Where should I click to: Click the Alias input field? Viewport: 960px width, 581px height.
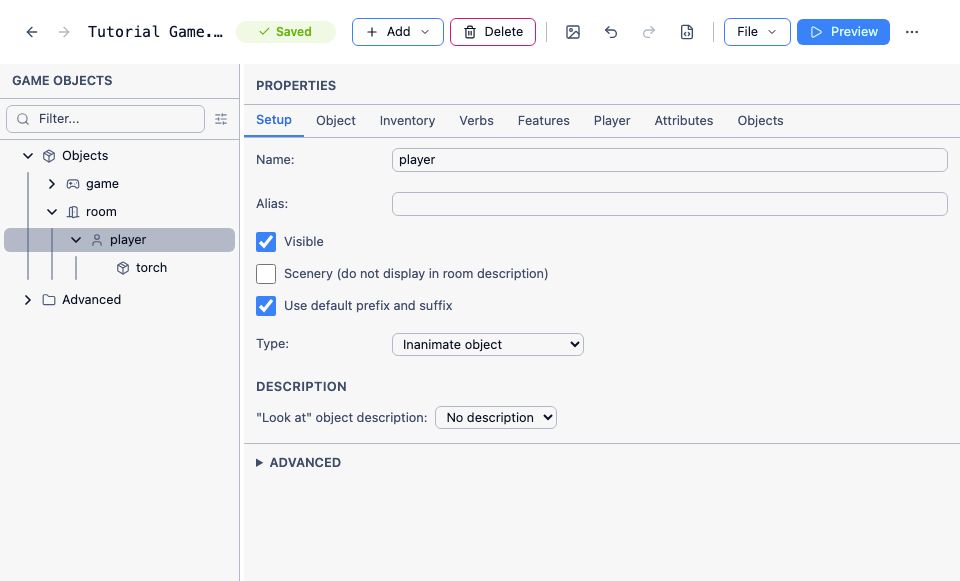pyautogui.click(x=669, y=204)
